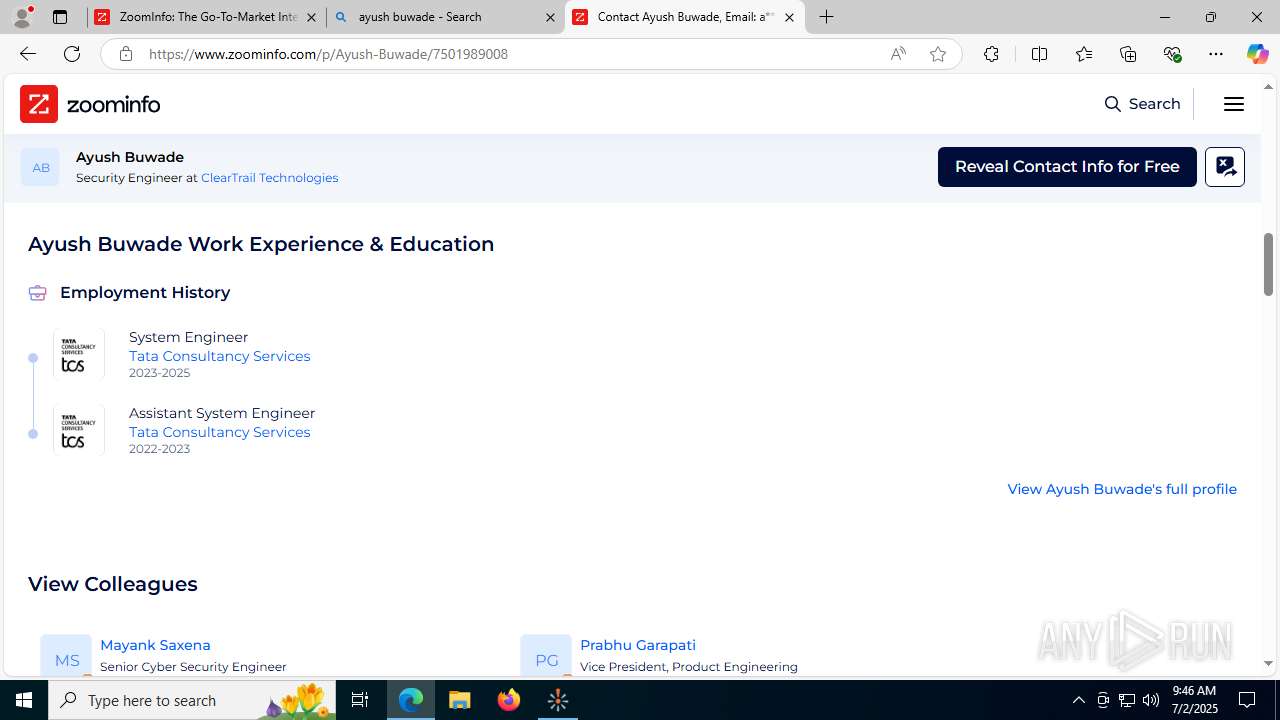Screen dimensions: 1280x720
Task: Open Settings and more menu
Action: tap(1216, 54)
